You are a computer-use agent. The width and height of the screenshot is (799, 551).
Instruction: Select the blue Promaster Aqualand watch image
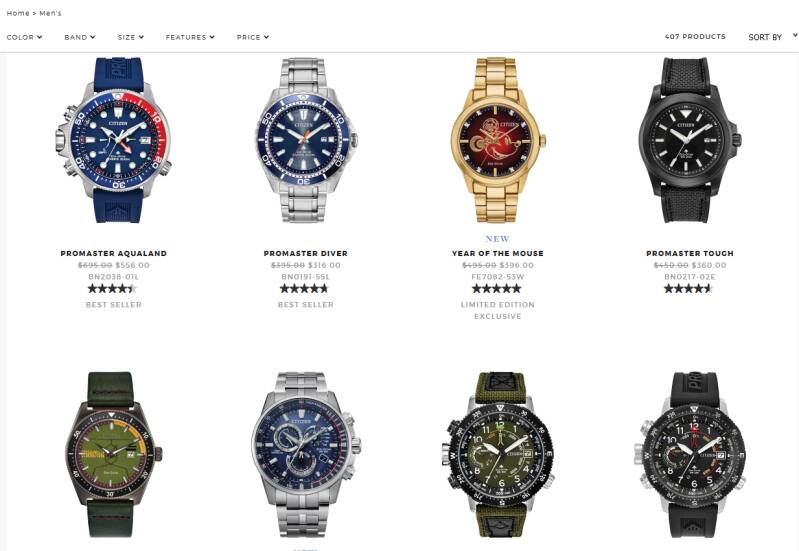[114, 140]
